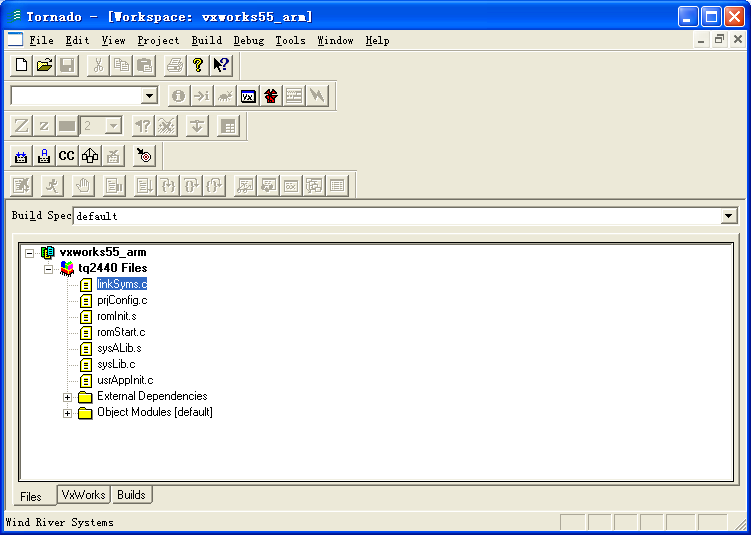Click the Open folder toolbar icon
The width and height of the screenshot is (751, 535).
pyautogui.click(x=44, y=65)
